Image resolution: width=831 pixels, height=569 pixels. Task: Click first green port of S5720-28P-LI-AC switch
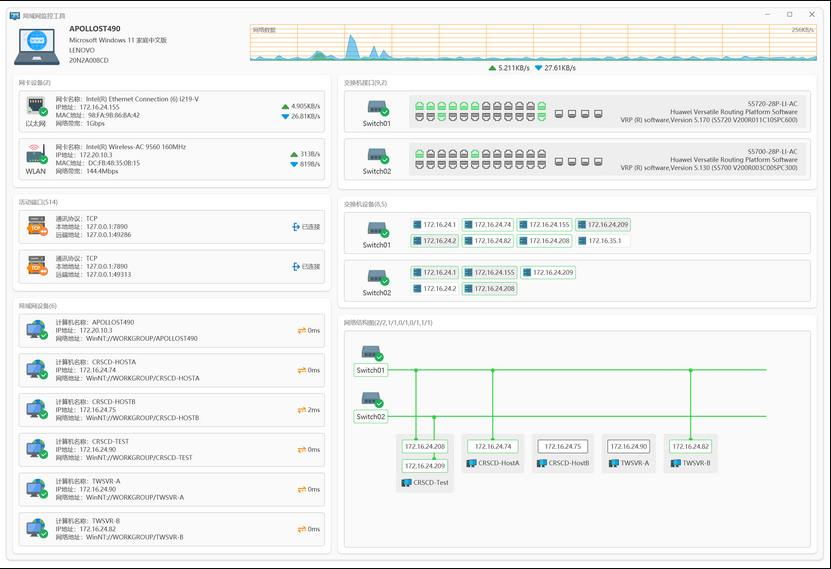(x=419, y=106)
